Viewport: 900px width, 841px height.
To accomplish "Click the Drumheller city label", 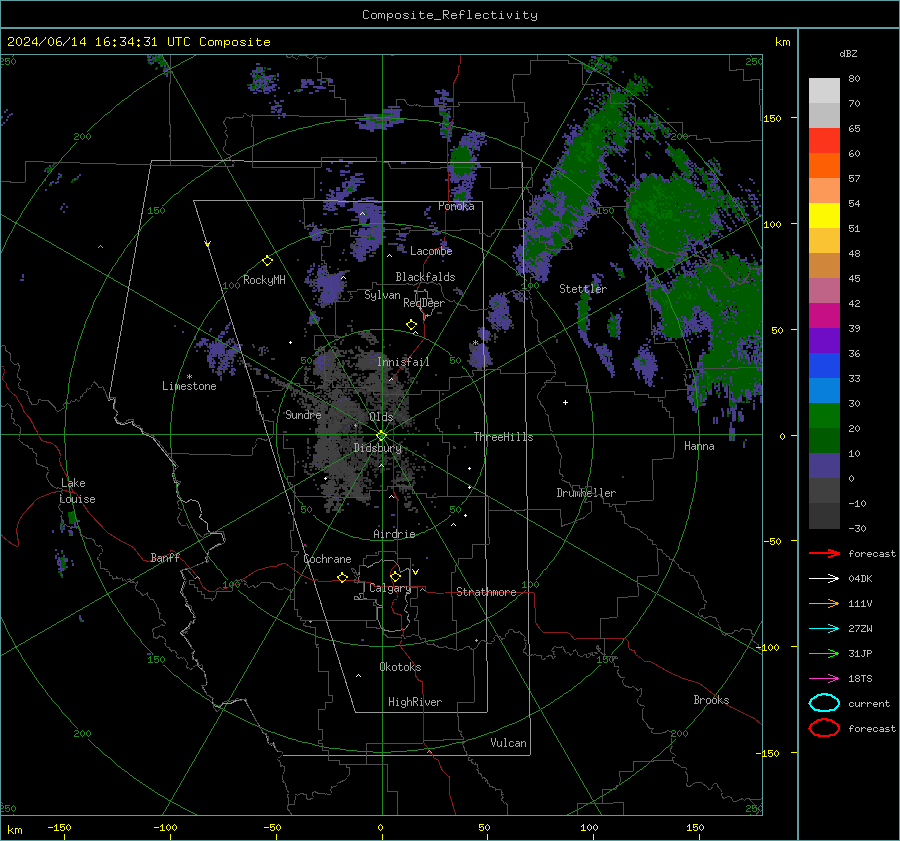I will pos(586,493).
